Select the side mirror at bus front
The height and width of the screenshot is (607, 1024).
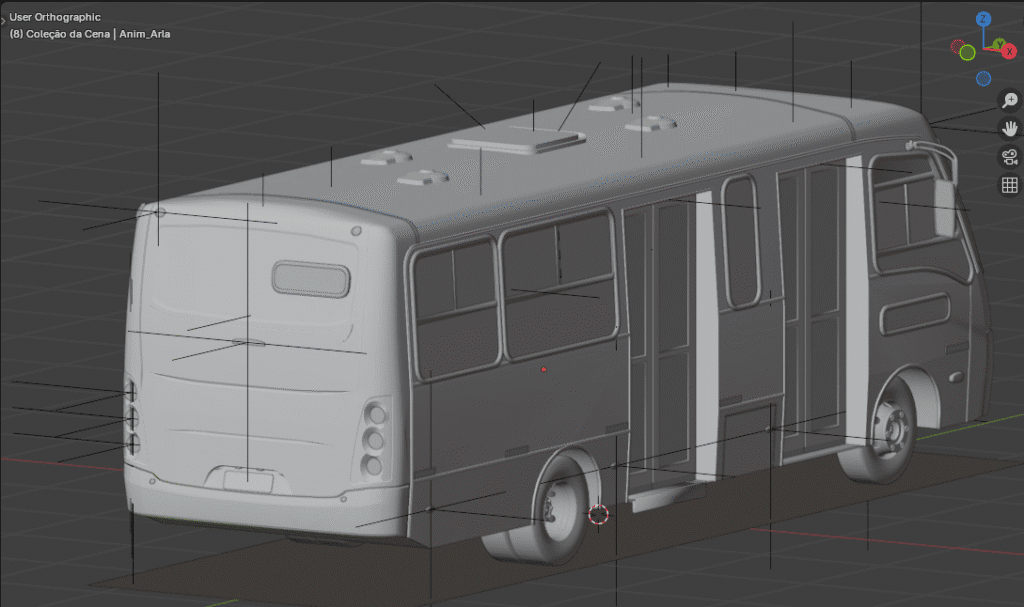[943, 208]
